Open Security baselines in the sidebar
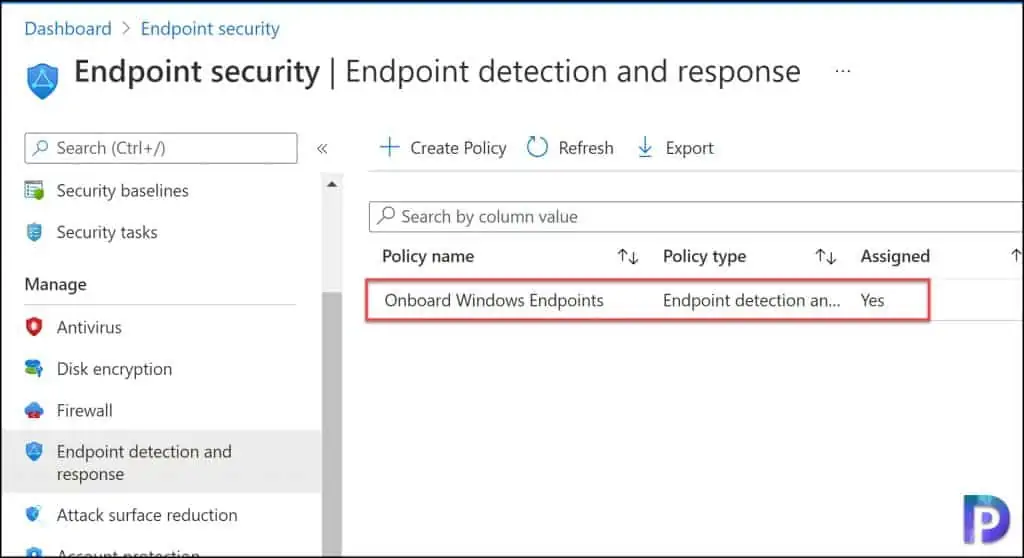The height and width of the screenshot is (558, 1024). [x=122, y=191]
